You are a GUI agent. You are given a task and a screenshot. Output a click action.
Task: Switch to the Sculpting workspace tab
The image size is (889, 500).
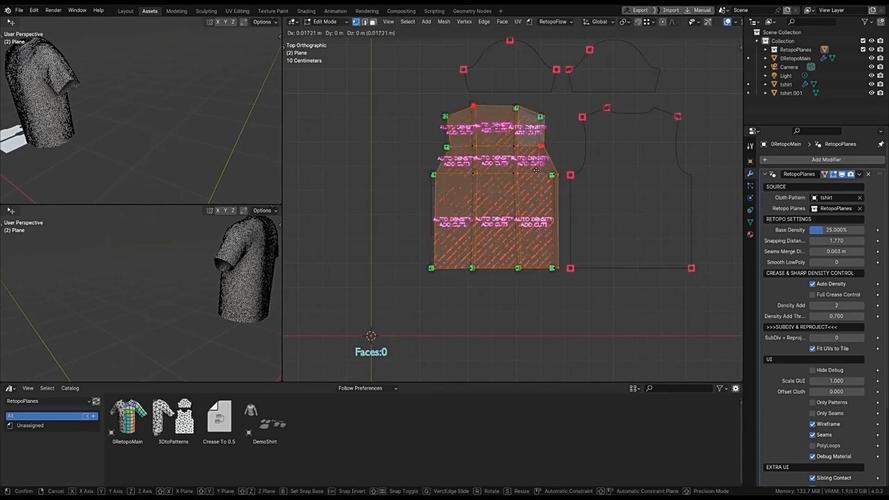pos(206,11)
